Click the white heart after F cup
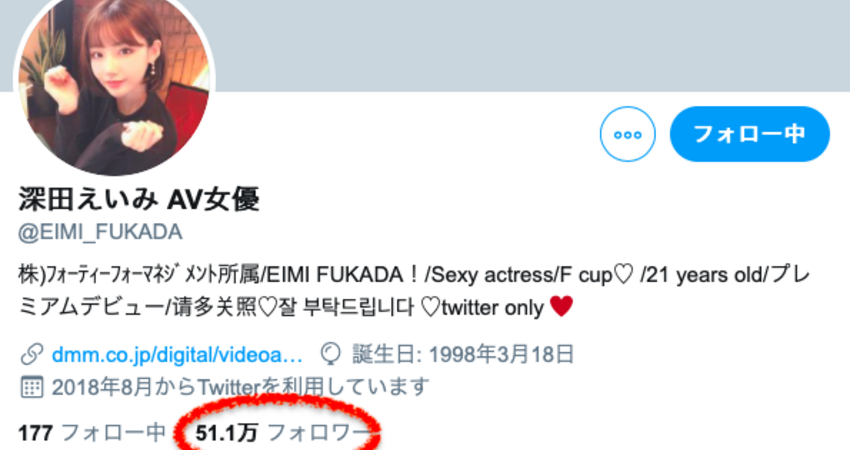 click(623, 275)
